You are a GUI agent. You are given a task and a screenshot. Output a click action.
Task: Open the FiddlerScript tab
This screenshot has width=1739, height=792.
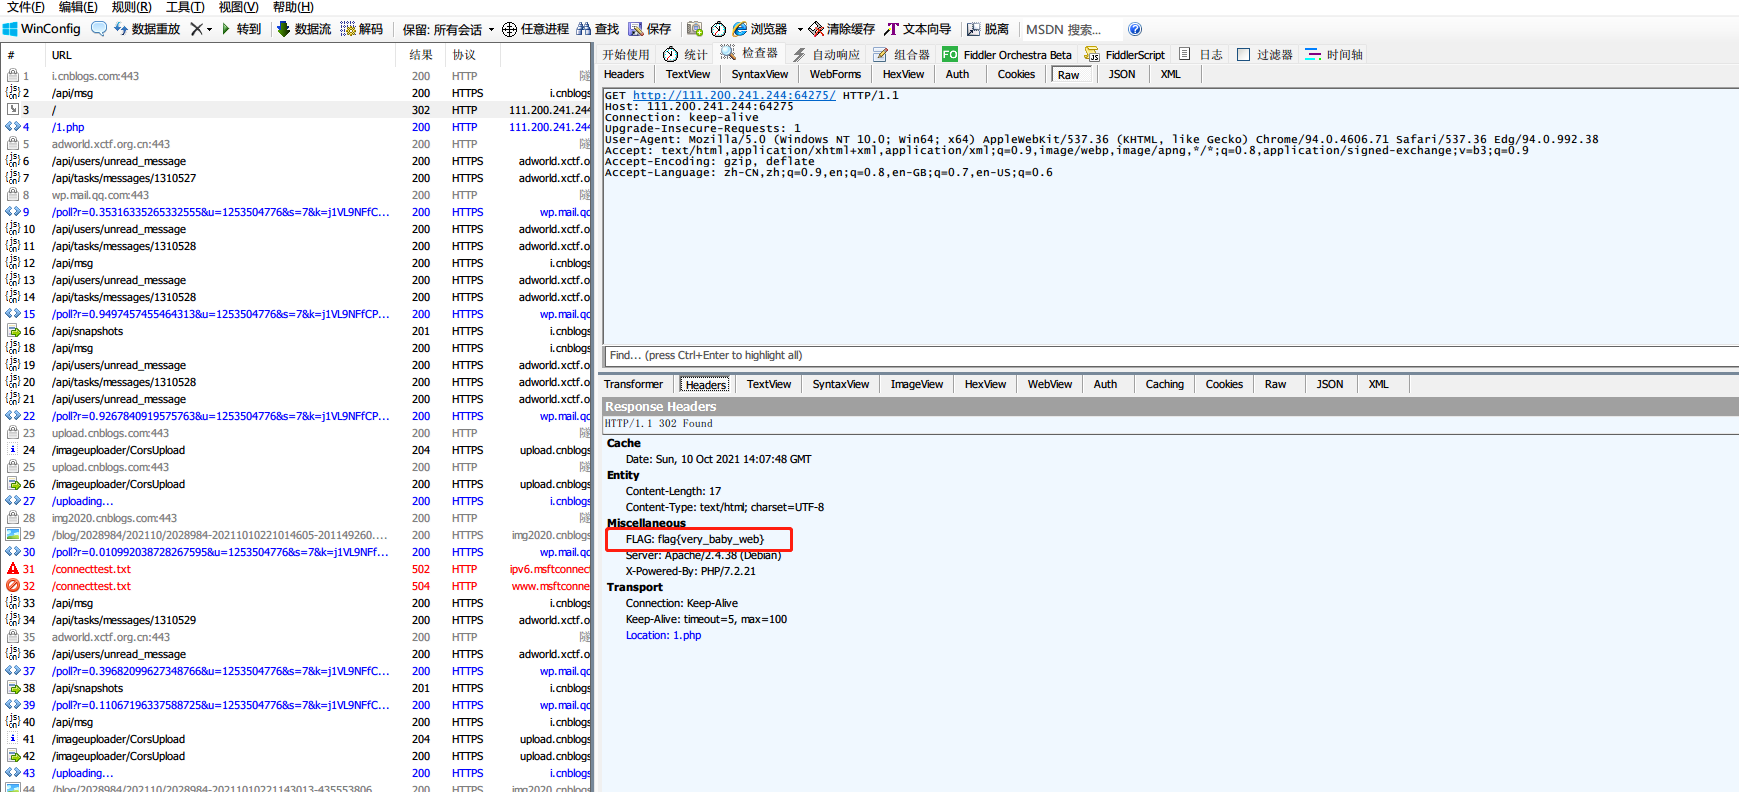pos(1125,54)
